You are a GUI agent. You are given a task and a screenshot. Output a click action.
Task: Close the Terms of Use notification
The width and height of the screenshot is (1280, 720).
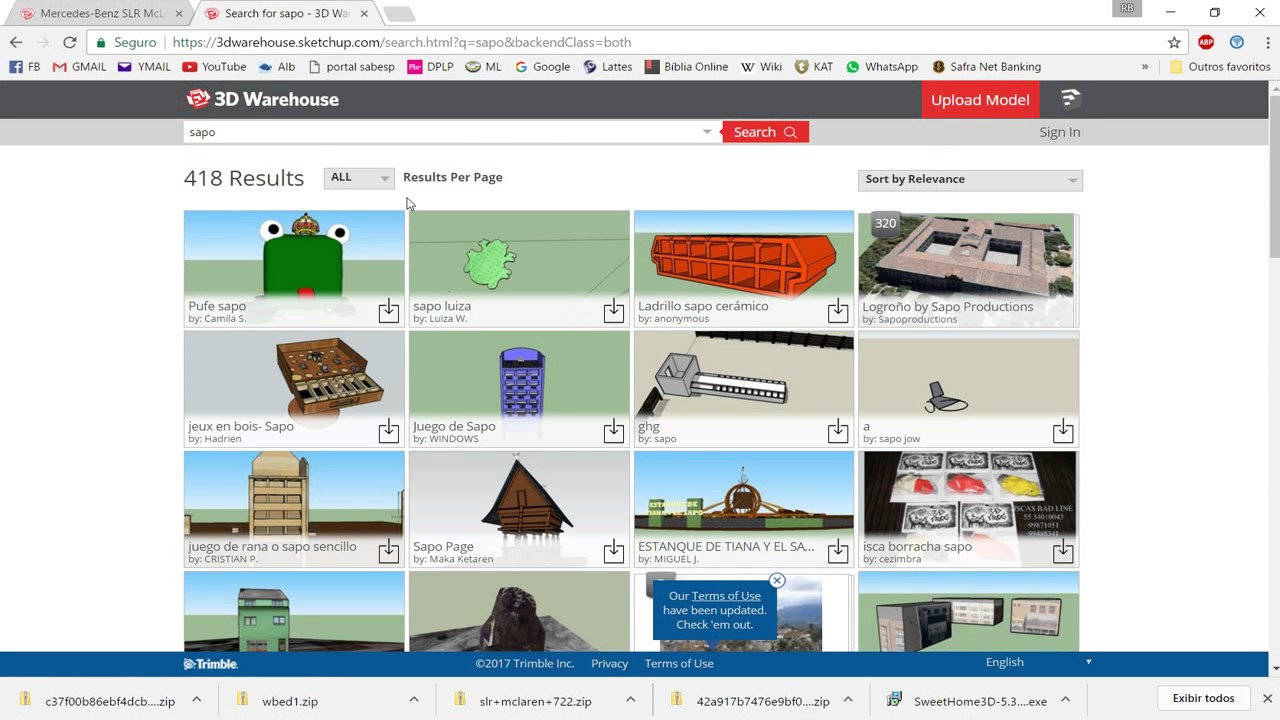click(777, 580)
